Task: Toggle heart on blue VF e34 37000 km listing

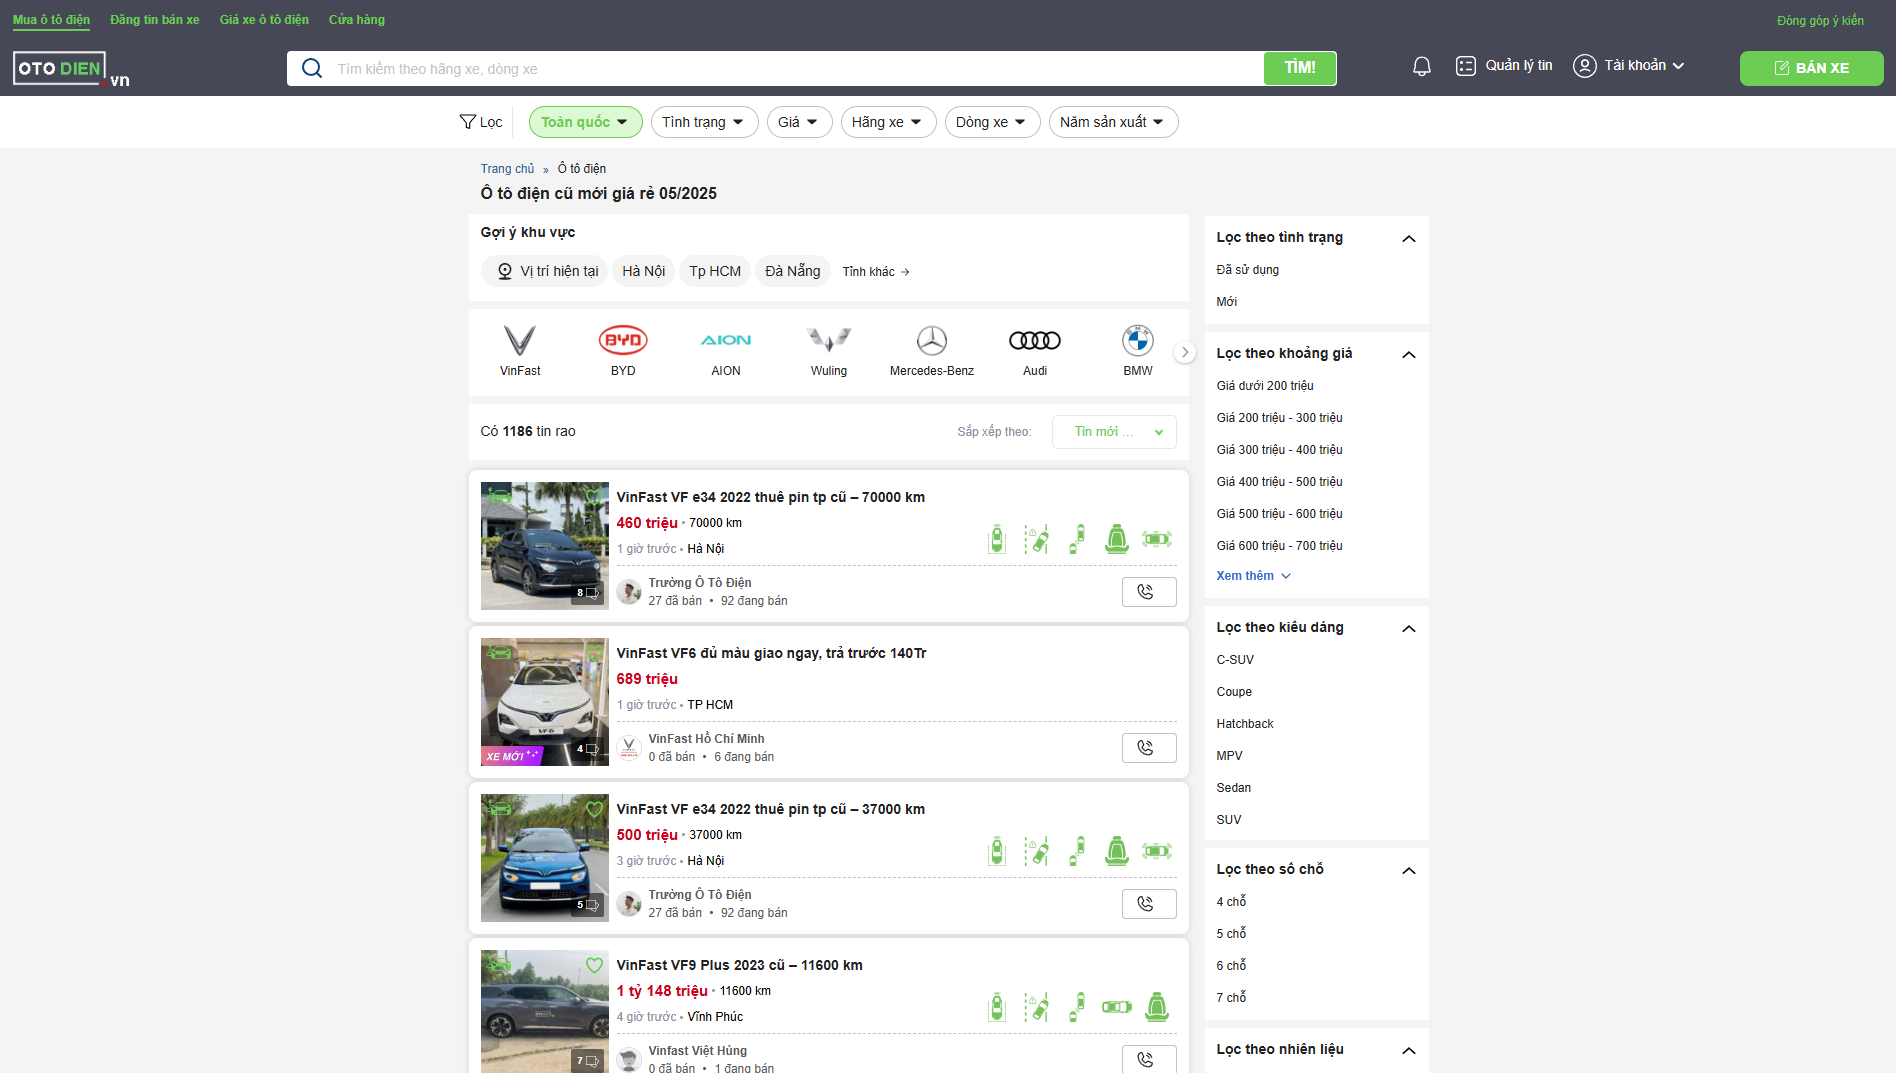Action: (x=594, y=809)
